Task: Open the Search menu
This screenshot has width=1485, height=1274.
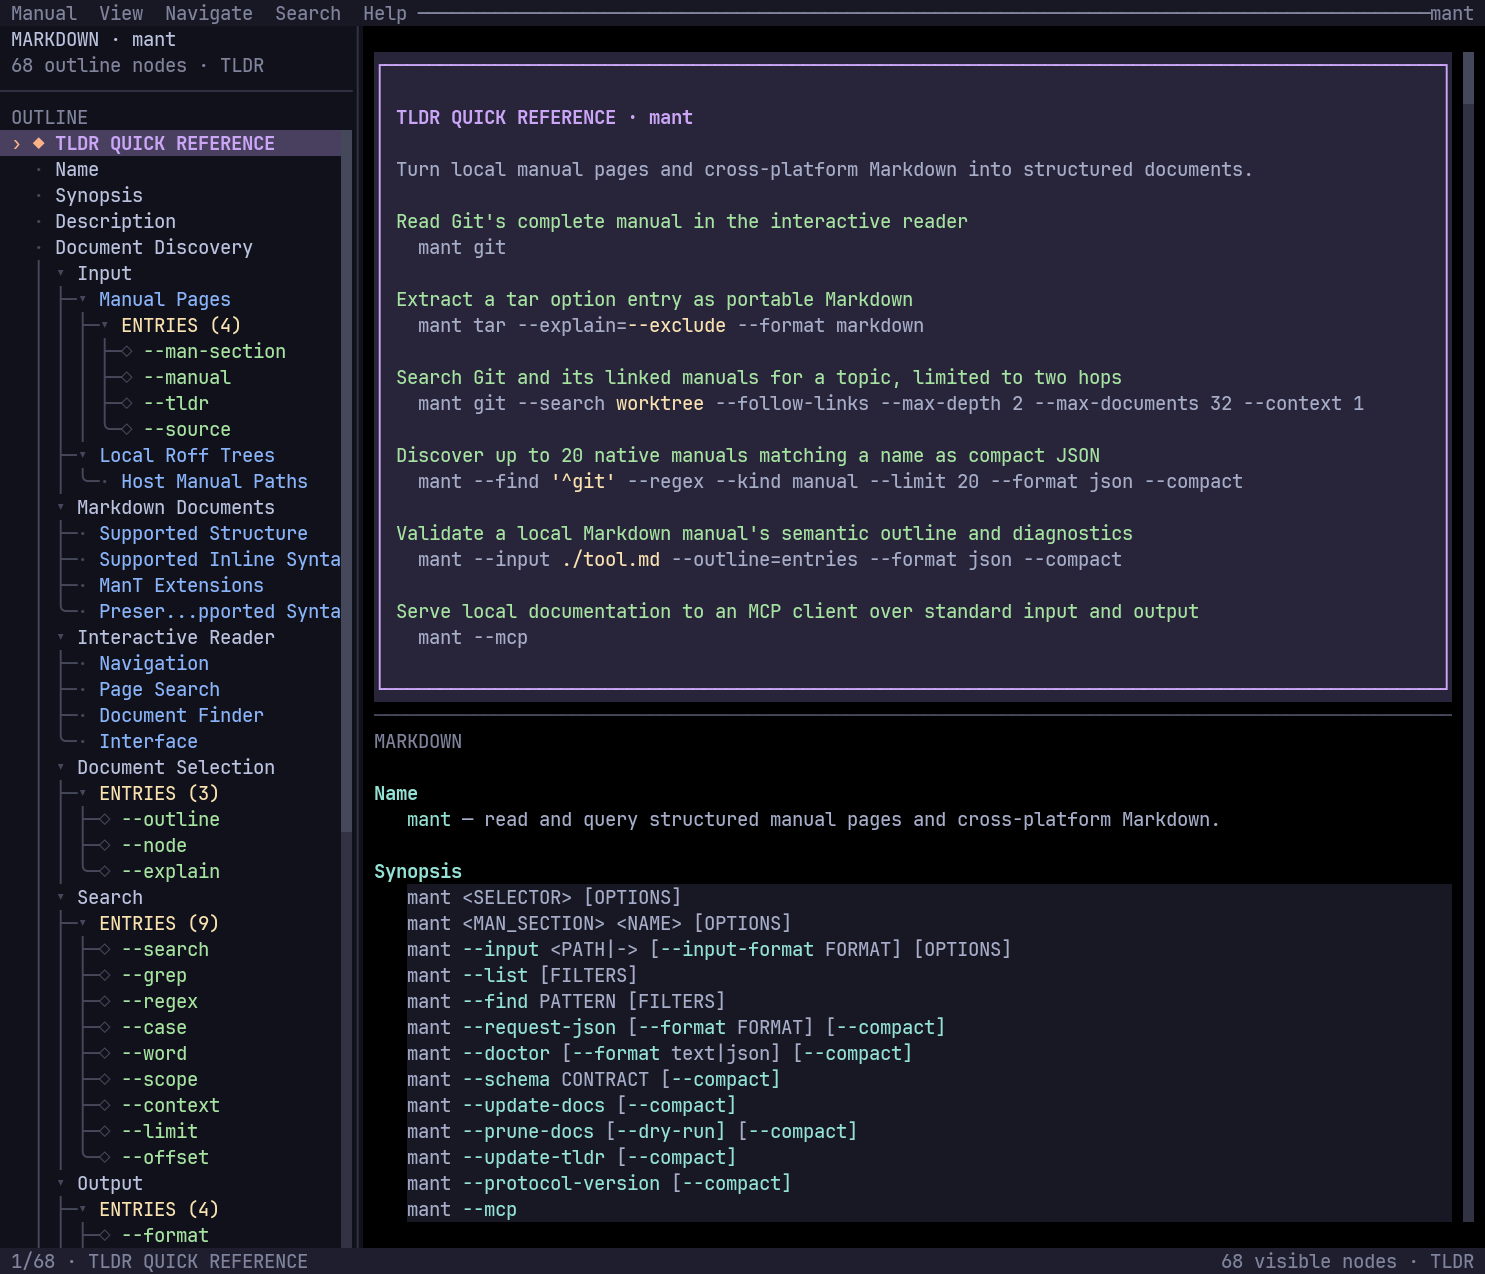Action: 308,13
